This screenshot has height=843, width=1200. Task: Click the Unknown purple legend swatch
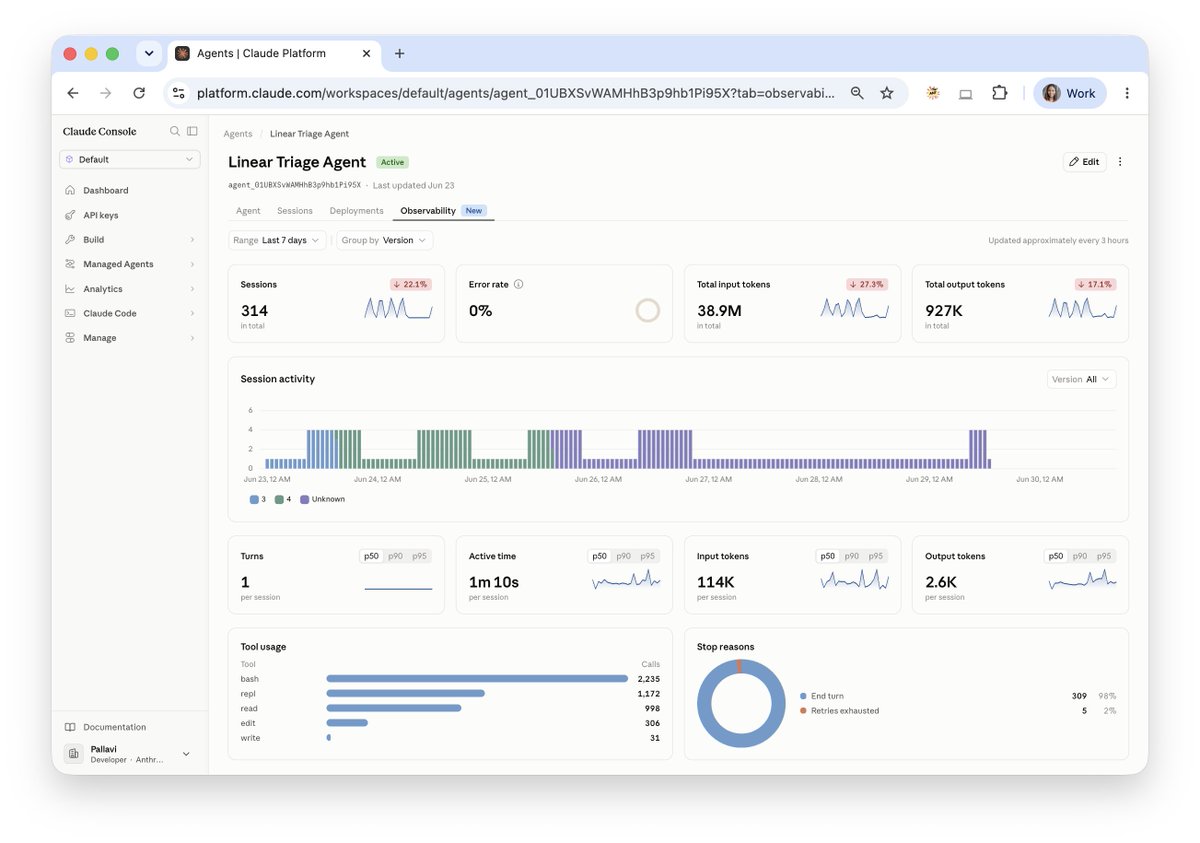304,499
